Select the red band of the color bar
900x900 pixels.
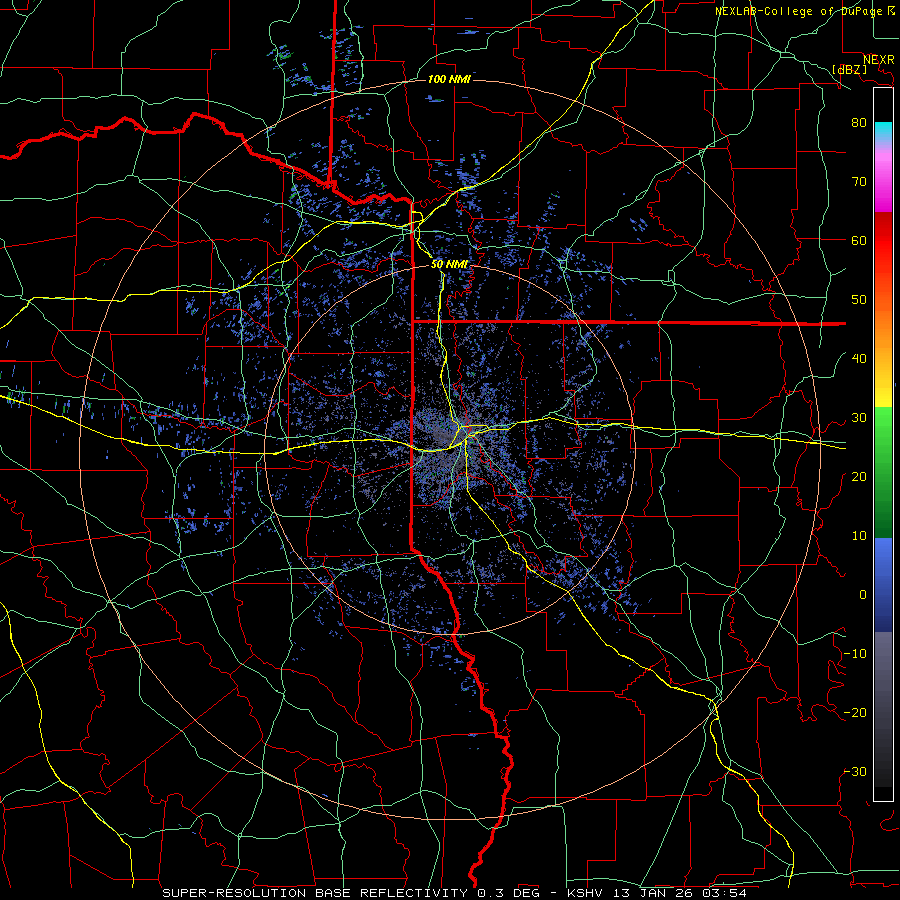click(x=883, y=241)
